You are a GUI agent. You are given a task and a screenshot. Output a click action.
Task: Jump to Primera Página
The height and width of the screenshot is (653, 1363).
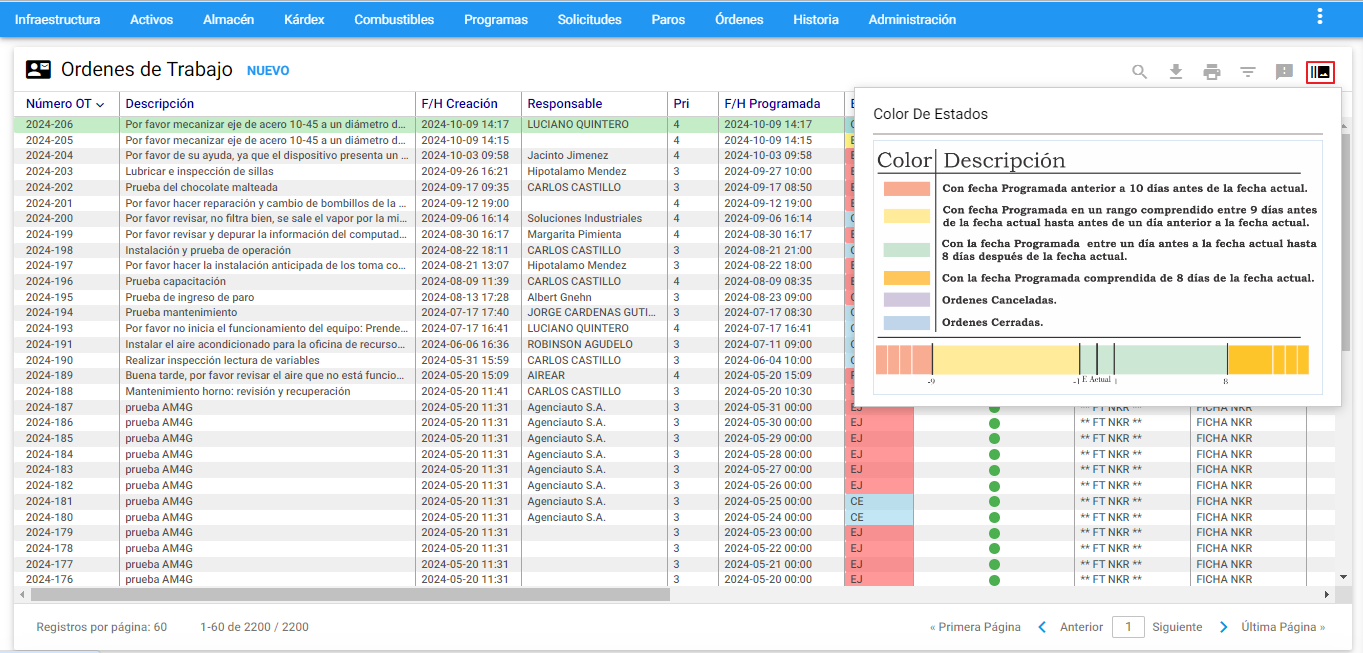click(975, 627)
